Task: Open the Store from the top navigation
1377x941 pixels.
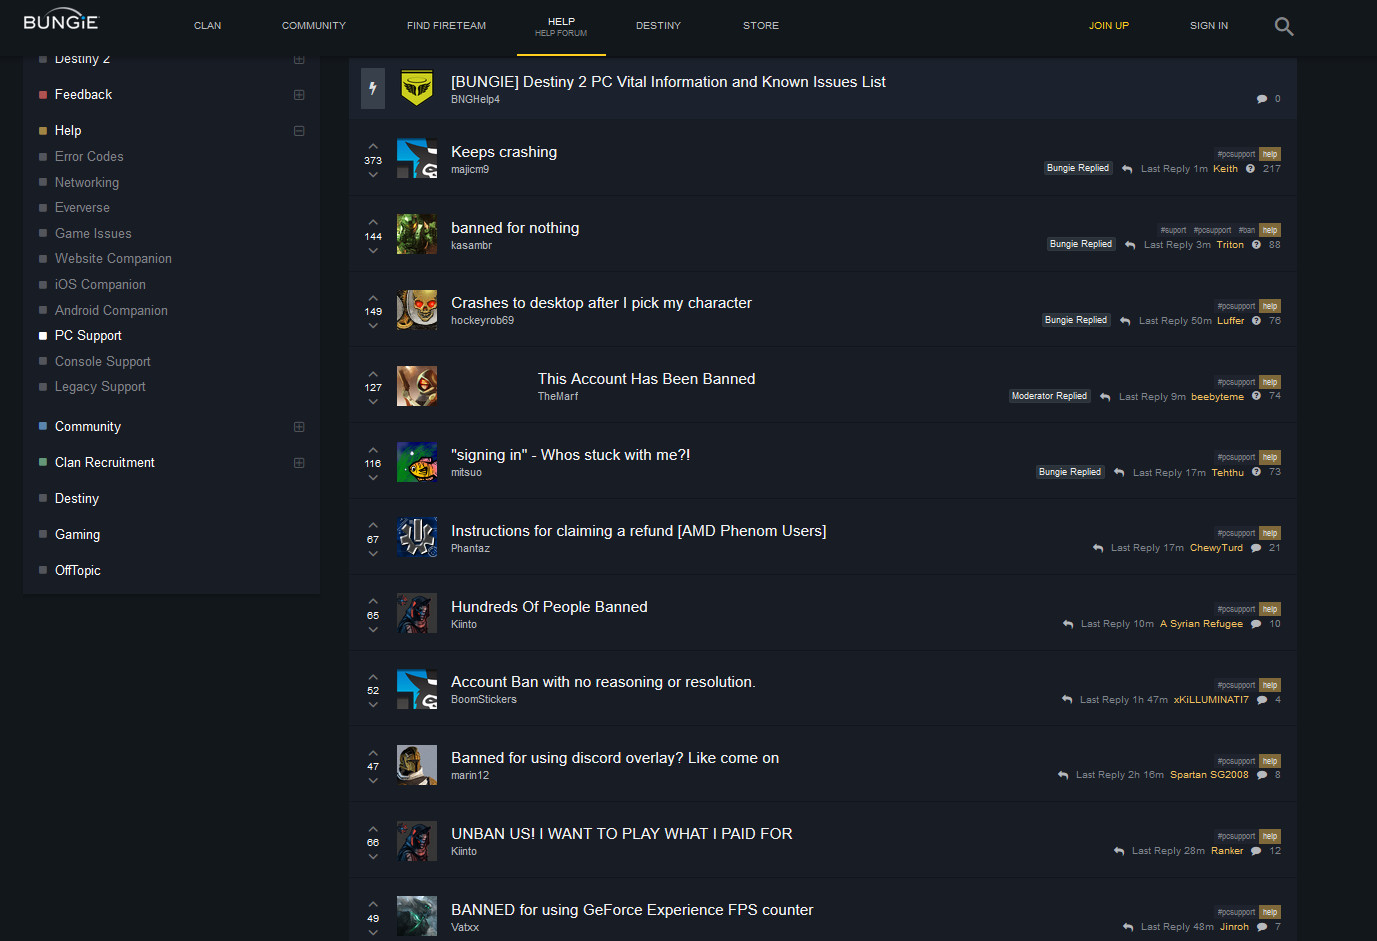Action: (x=761, y=26)
